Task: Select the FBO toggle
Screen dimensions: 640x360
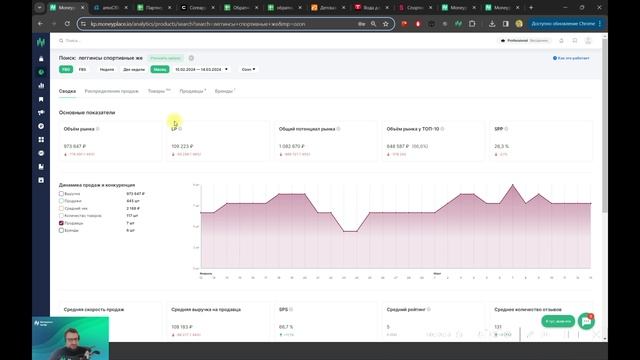Action: [x=66, y=69]
